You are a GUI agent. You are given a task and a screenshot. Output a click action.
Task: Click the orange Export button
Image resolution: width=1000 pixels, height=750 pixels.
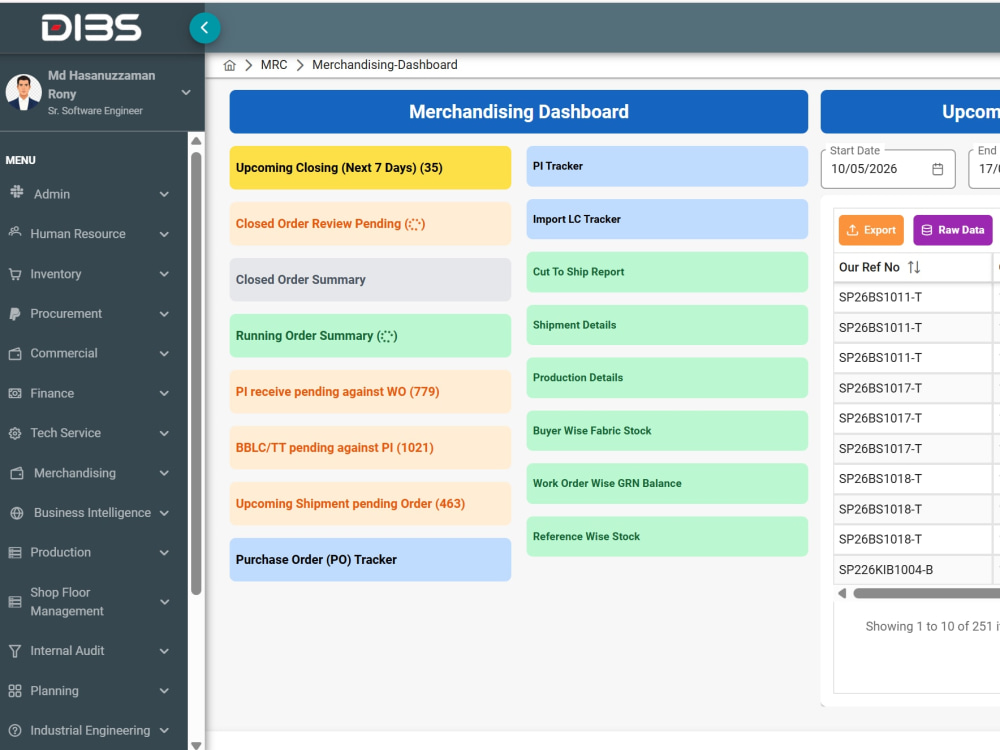click(871, 230)
